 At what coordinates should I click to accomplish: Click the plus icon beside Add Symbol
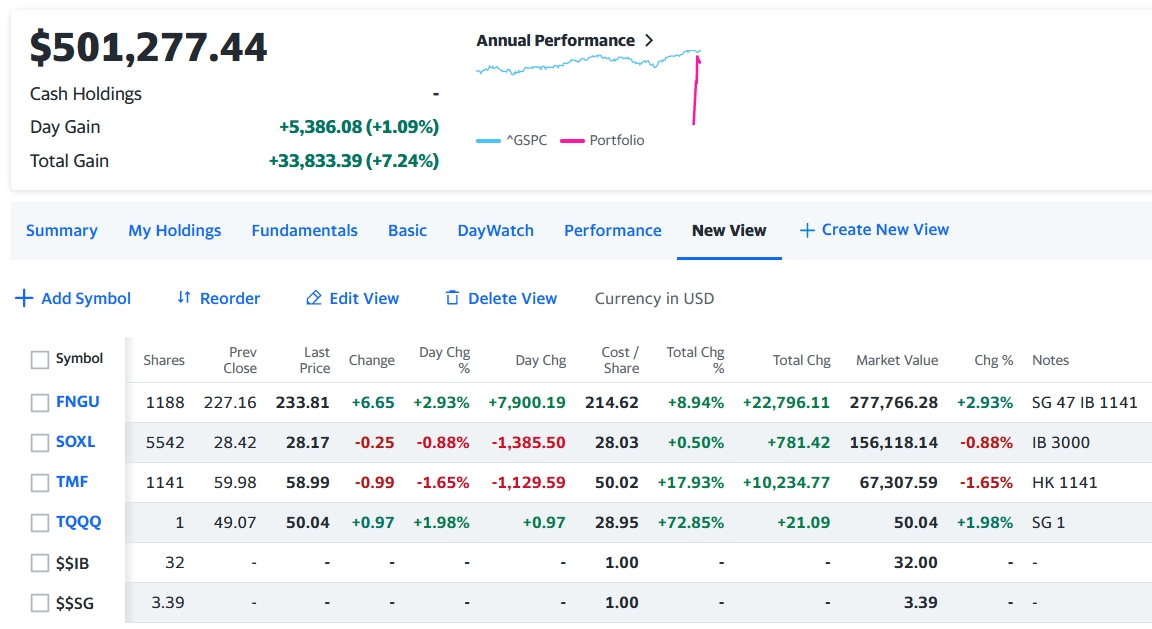(25, 298)
